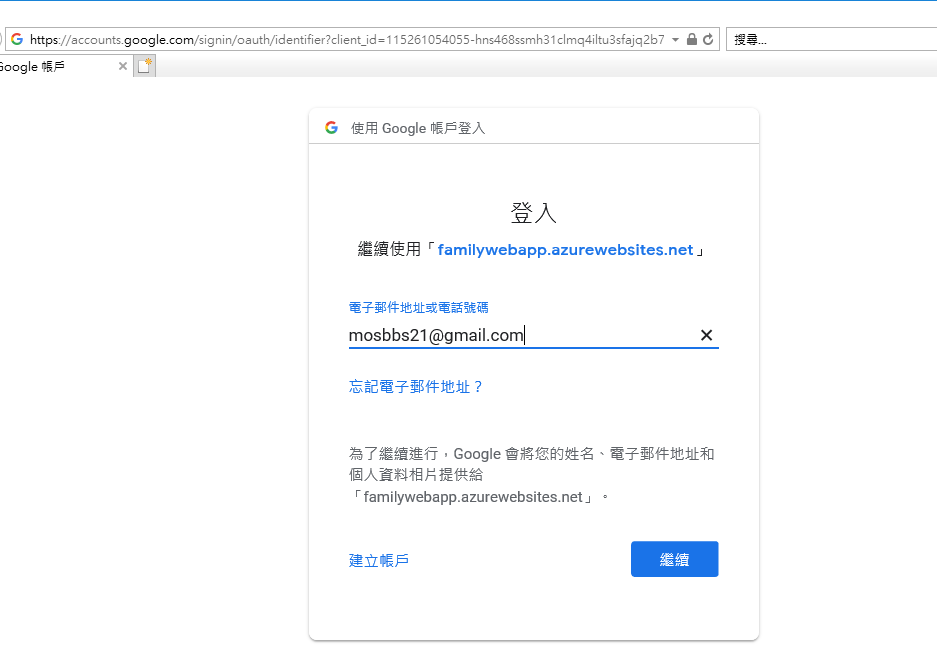The image size is (937, 648).
Task: Click the 登入 heading text
Action: (x=534, y=213)
